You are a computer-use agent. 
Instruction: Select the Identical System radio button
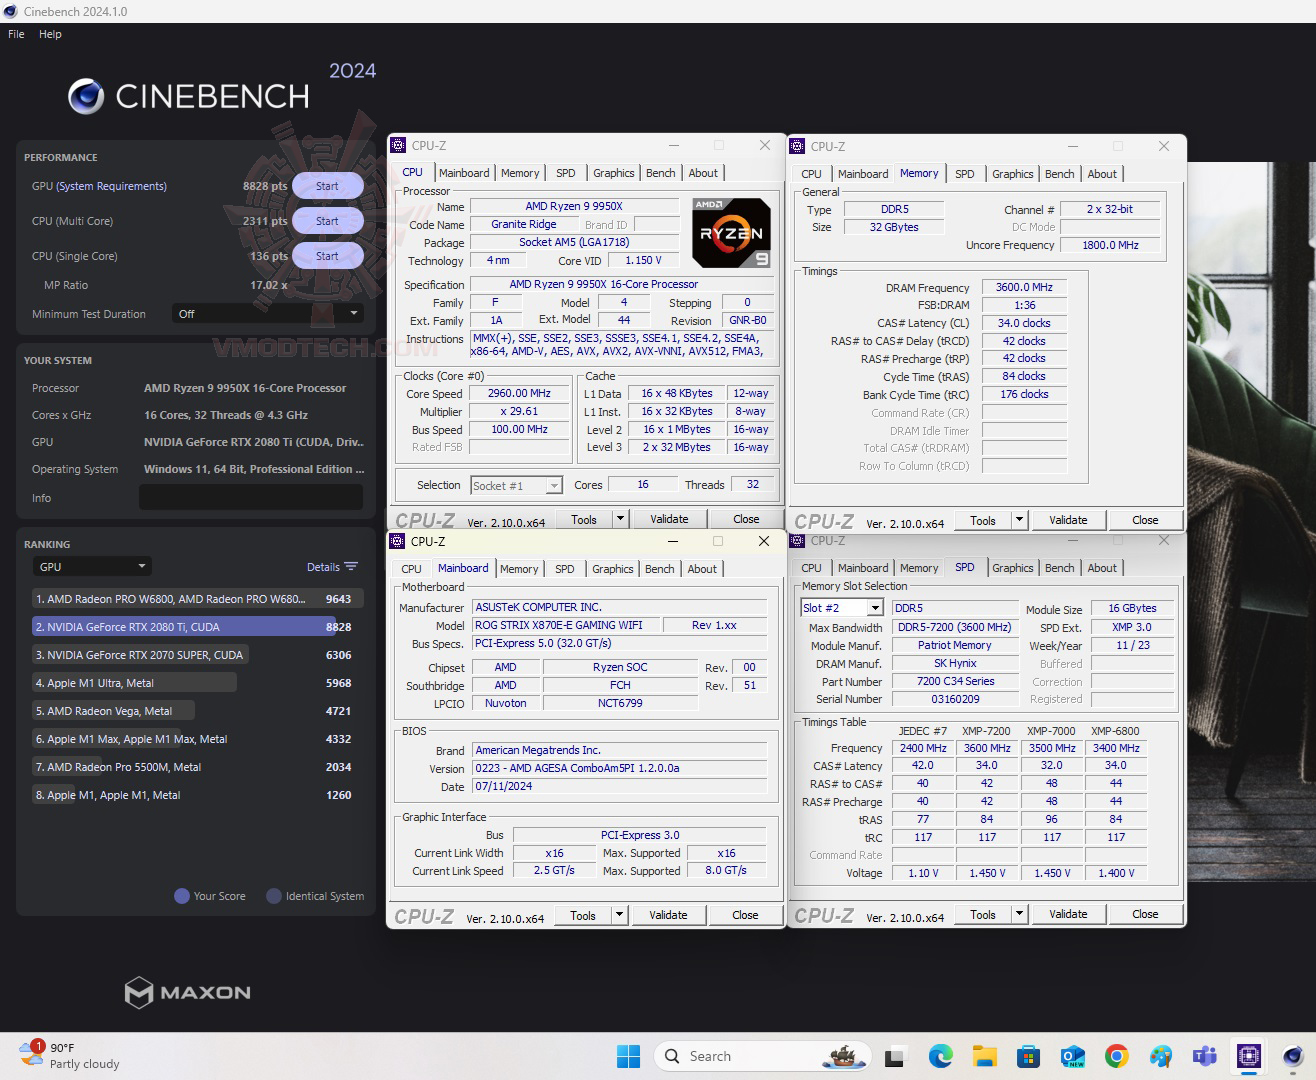tap(272, 896)
